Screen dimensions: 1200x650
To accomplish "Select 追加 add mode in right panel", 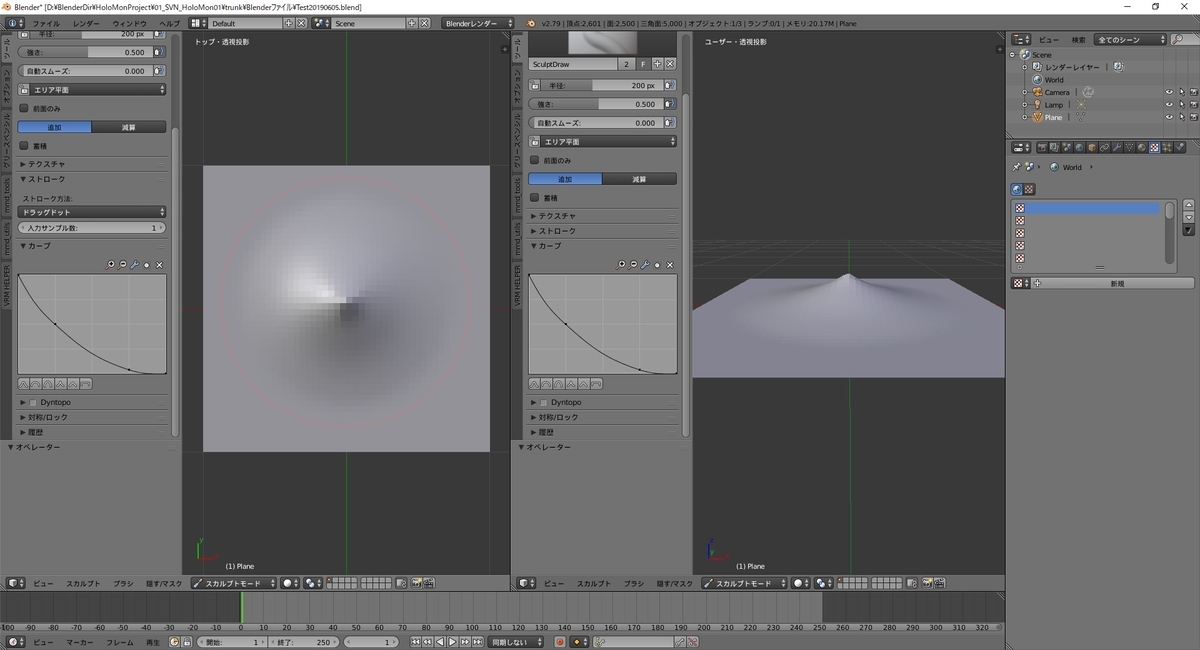I will (x=565, y=179).
